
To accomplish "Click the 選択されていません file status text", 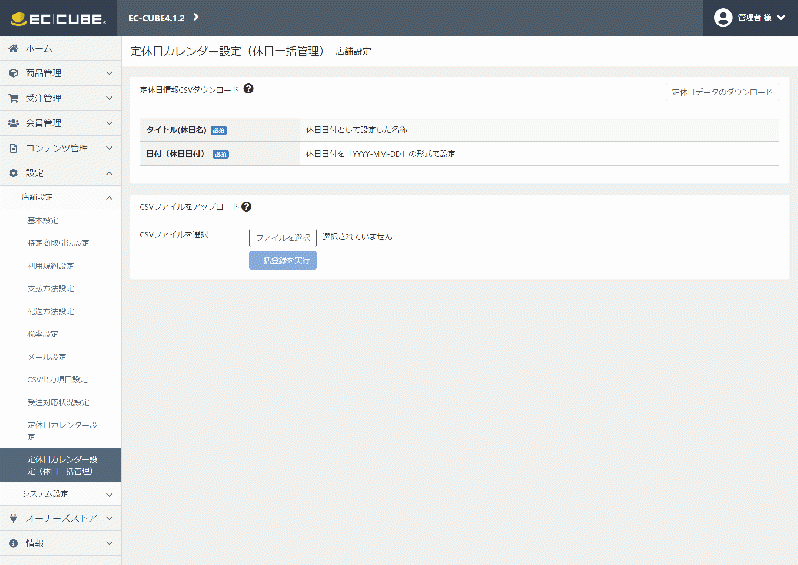I will coord(357,237).
